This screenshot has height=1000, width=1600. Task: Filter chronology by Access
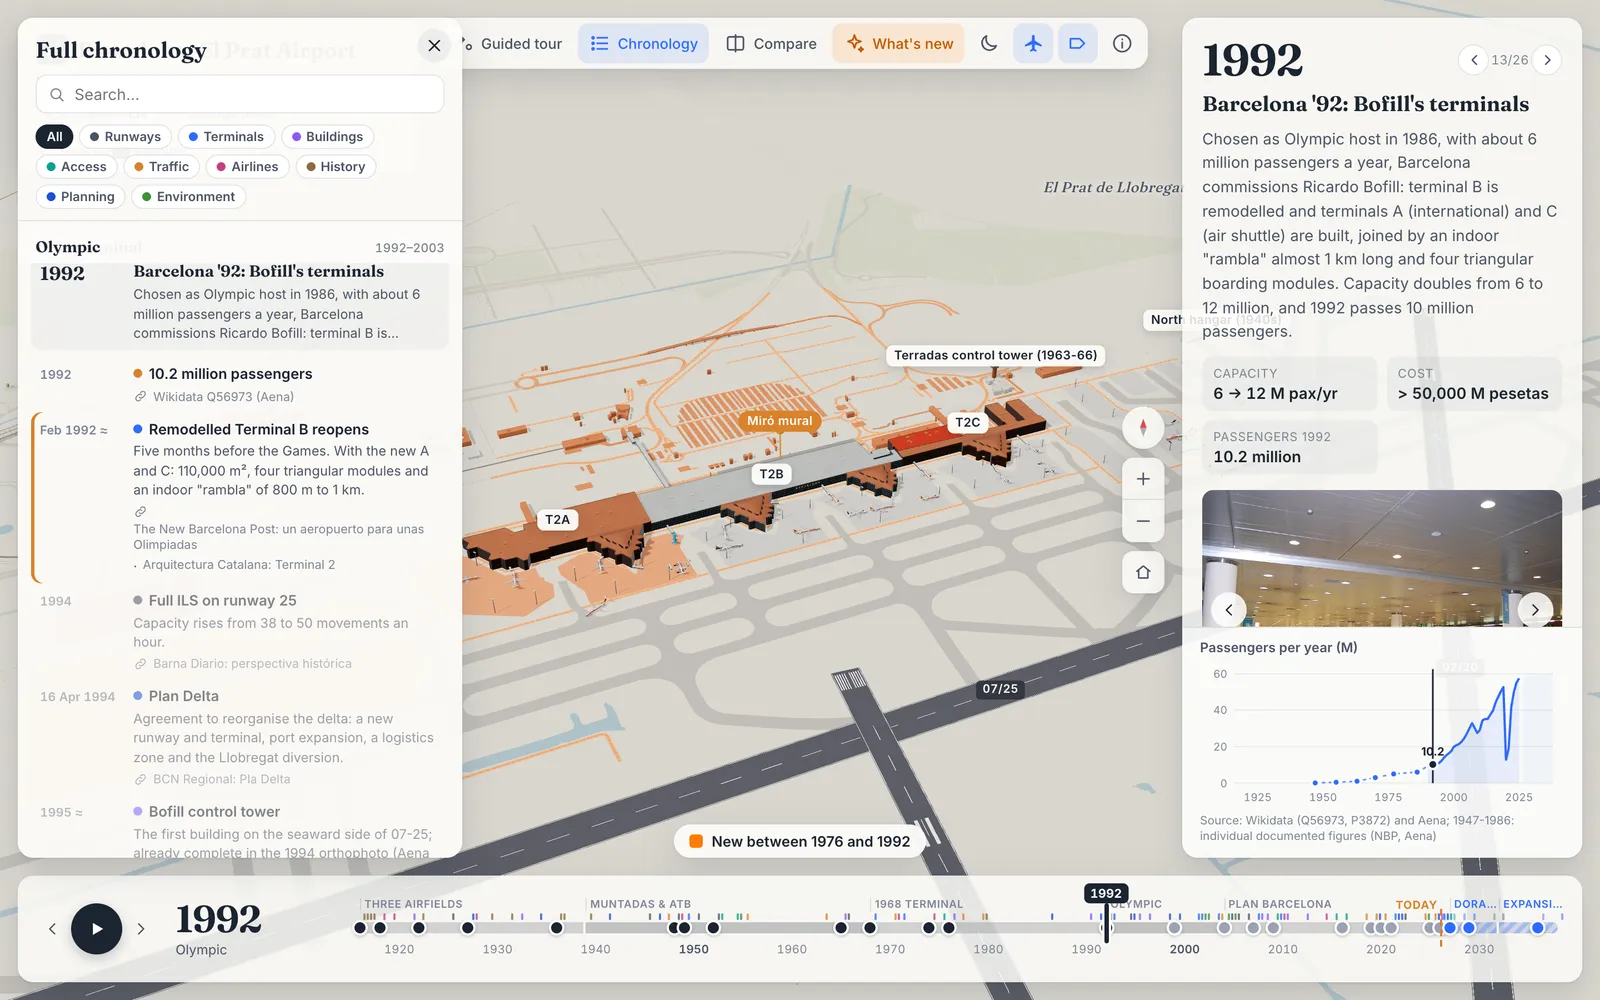(x=76, y=167)
